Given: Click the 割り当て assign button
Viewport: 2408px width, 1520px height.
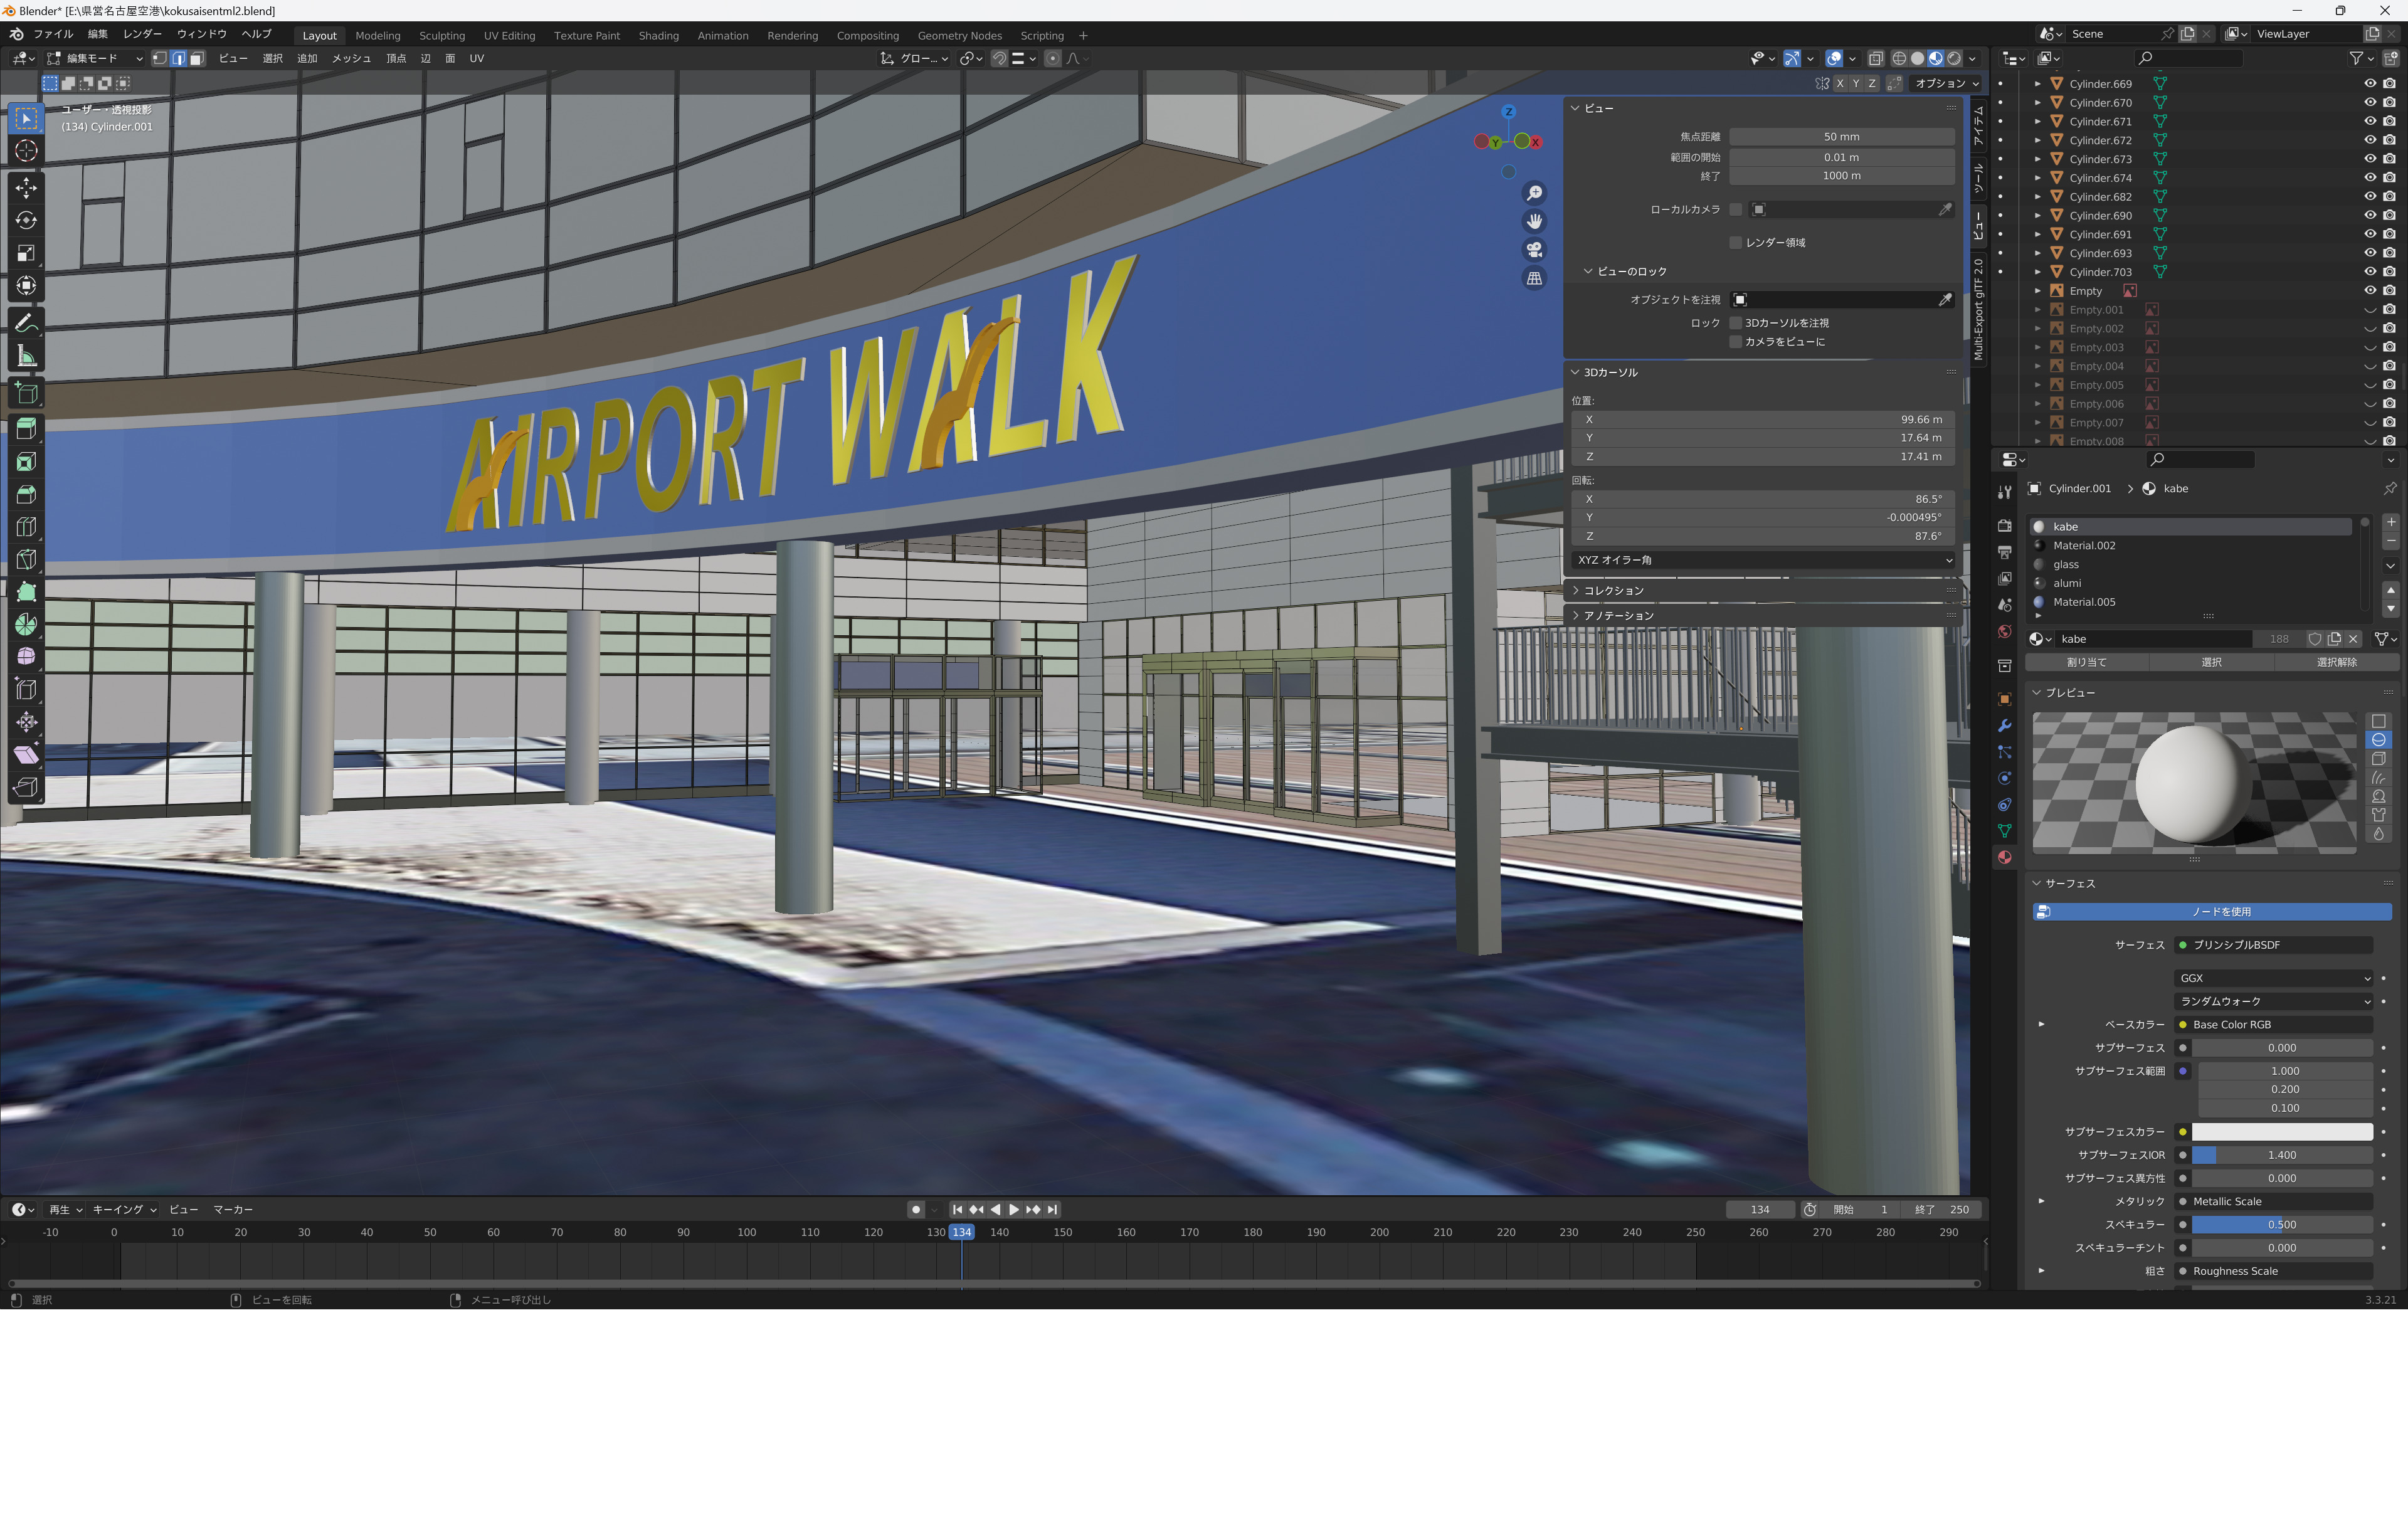Looking at the screenshot, I should 2087,663.
